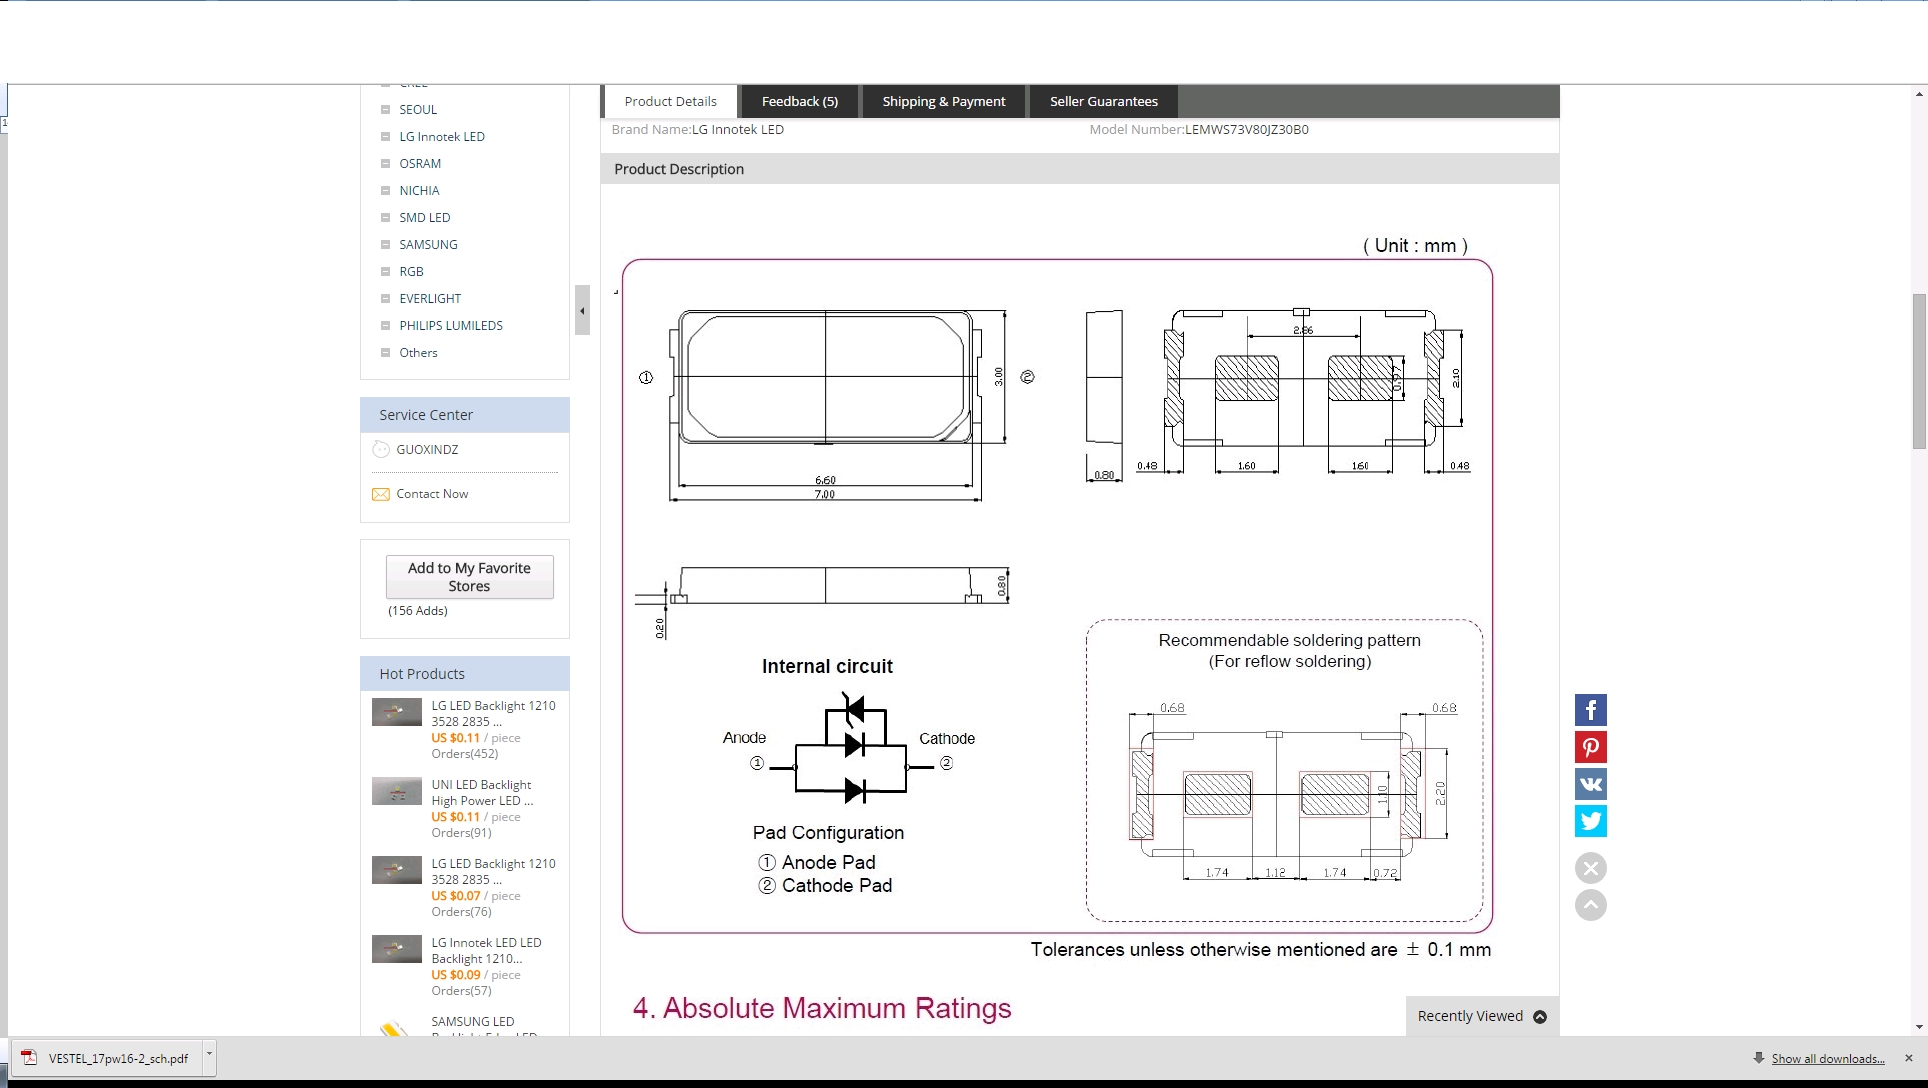The image size is (1928, 1088).
Task: Collapse the sidebar with arrow handle
Action: 582,311
